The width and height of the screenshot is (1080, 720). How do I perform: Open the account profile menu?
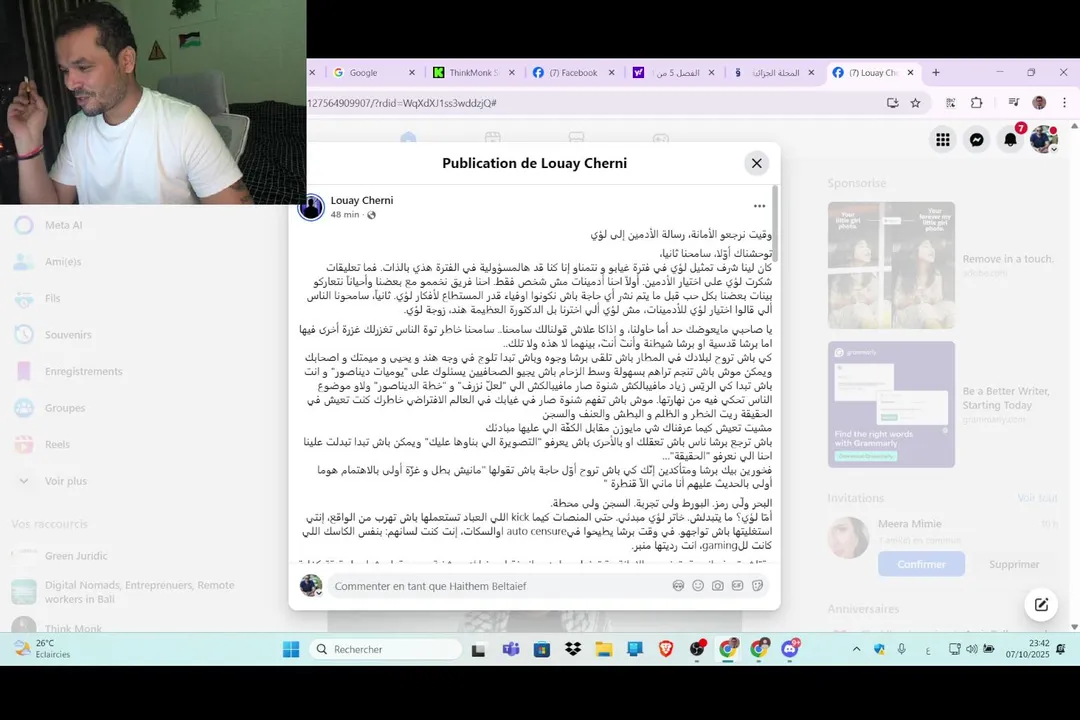pos(1043,140)
